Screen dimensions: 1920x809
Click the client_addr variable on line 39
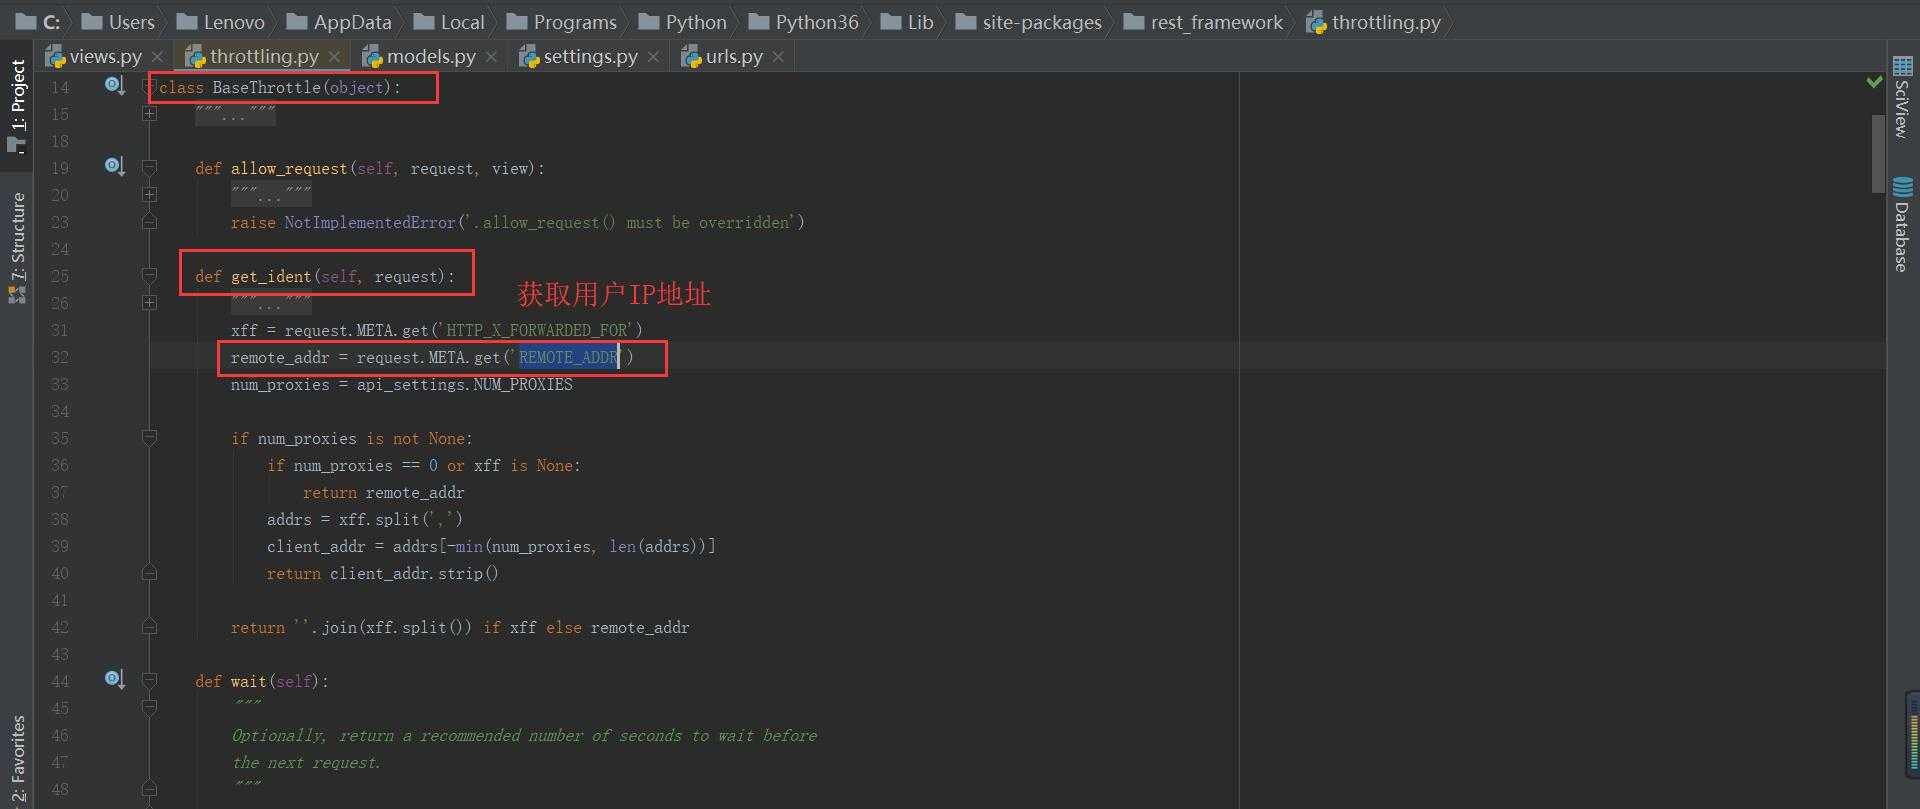click(316, 546)
